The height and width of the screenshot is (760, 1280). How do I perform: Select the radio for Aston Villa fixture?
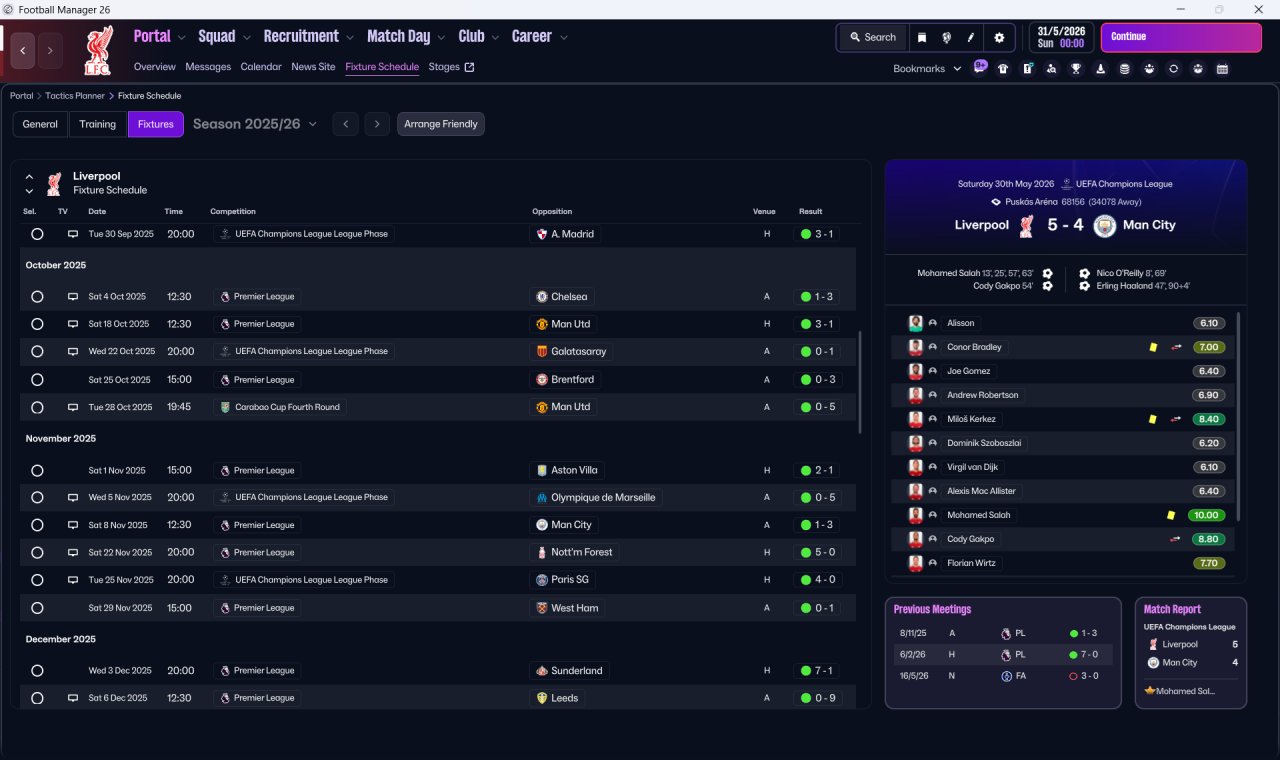click(x=37, y=470)
